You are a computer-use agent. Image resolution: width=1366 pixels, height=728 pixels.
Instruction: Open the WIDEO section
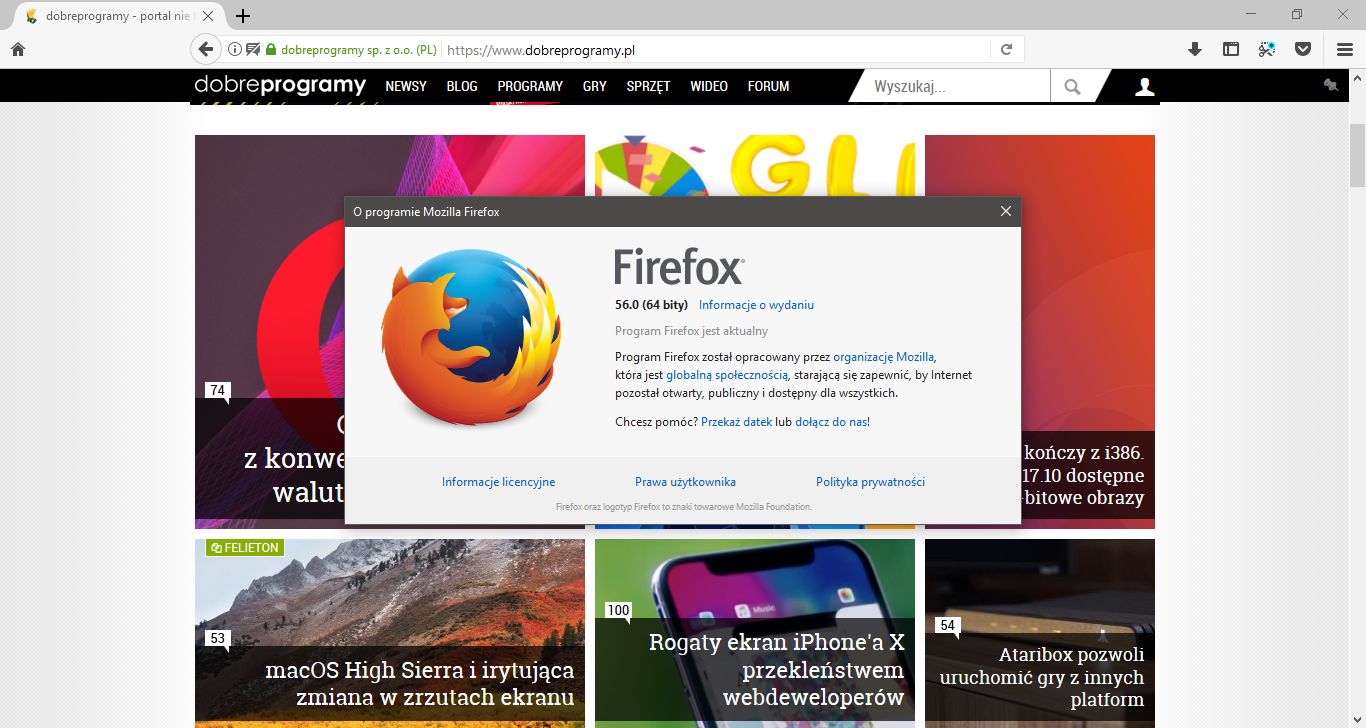(x=709, y=86)
